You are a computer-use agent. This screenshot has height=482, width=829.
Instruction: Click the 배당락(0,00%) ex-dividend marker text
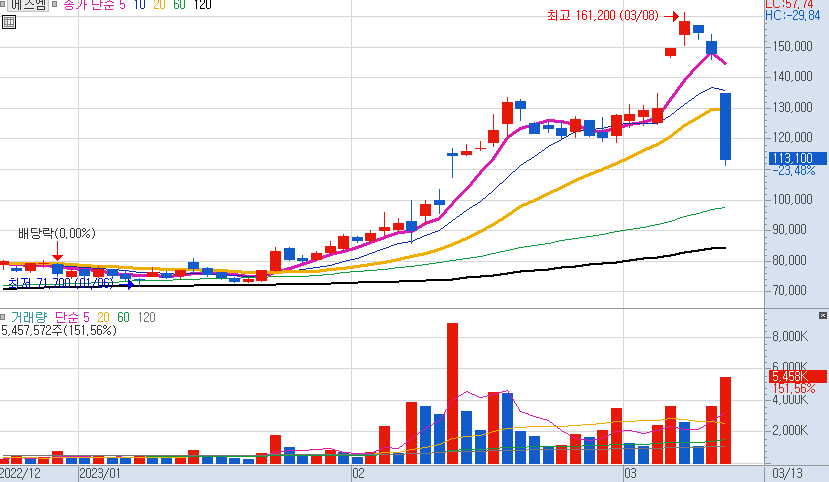pyautogui.click(x=57, y=233)
